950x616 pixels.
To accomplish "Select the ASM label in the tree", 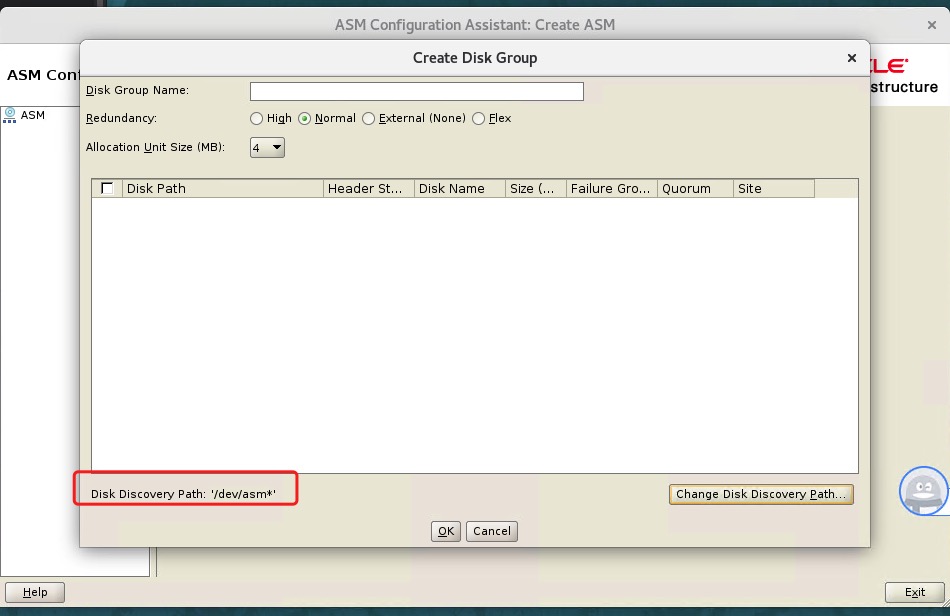I will pos(33,115).
